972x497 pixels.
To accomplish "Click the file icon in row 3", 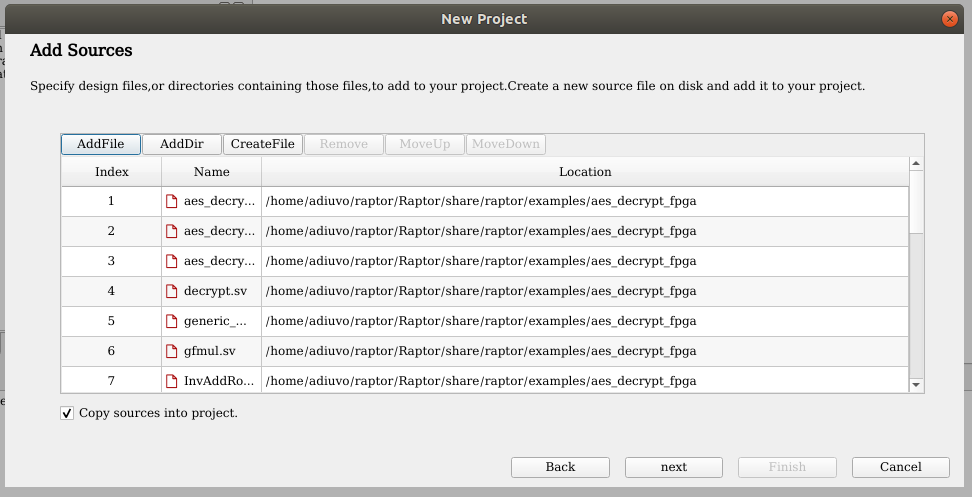I will [172, 261].
